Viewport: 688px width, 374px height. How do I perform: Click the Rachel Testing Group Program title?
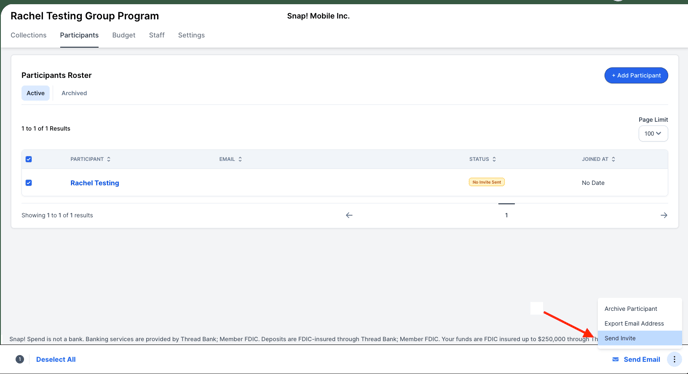[85, 16]
